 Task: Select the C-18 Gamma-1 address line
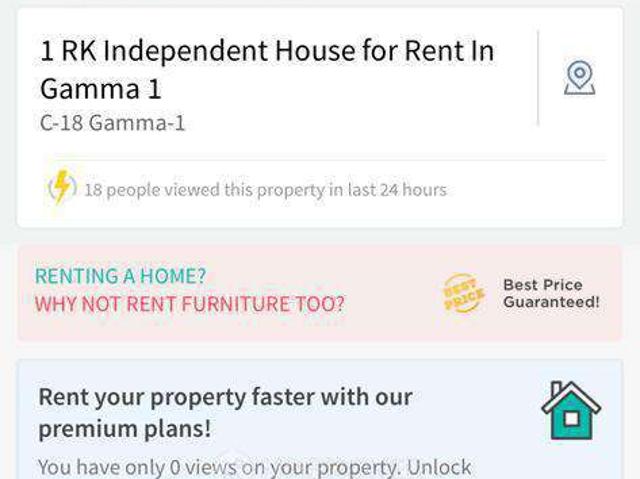tap(112, 124)
